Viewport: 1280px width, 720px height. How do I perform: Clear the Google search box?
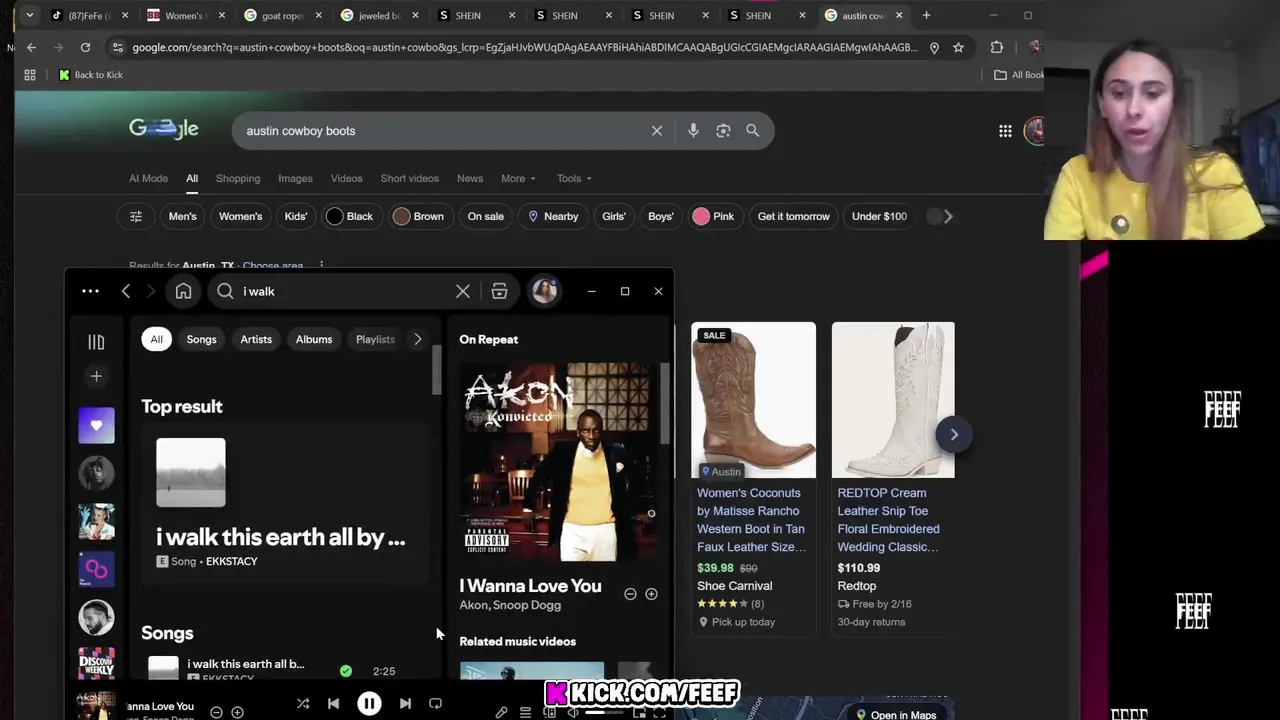[657, 131]
